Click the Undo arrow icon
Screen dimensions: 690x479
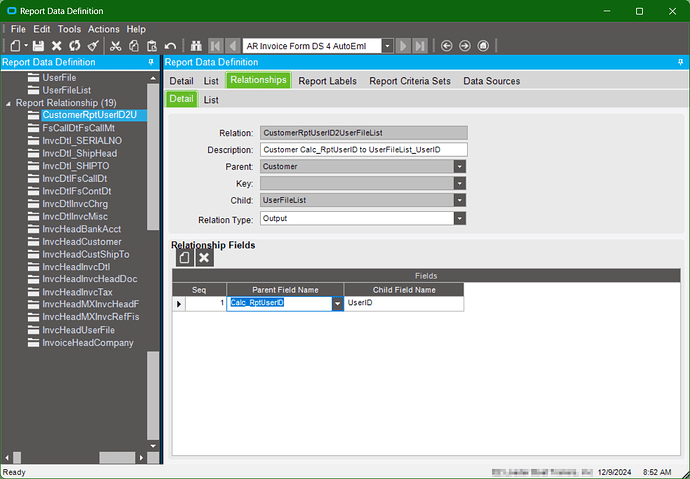[x=170, y=46]
